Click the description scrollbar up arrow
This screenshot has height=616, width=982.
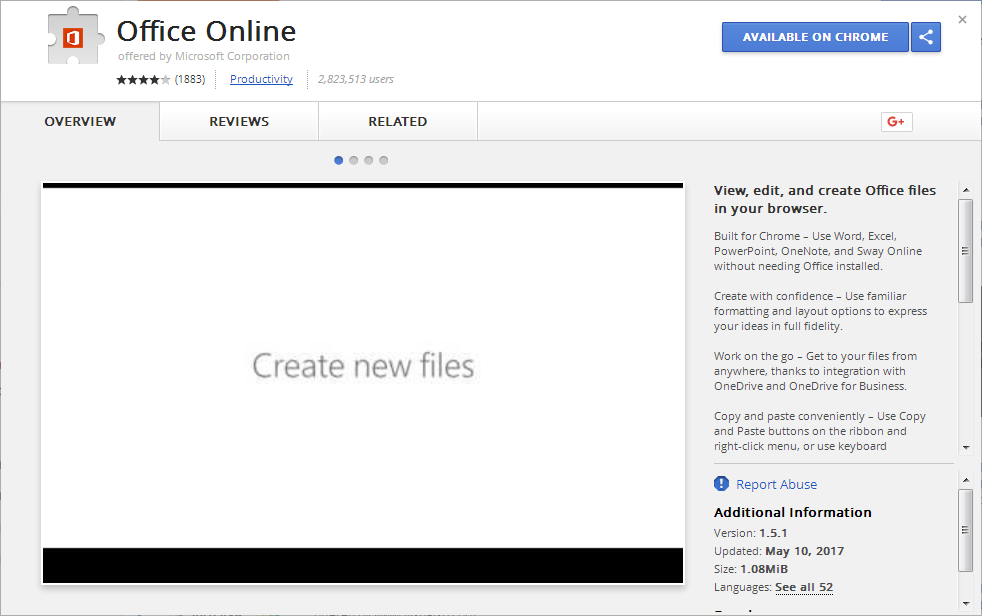[966, 190]
